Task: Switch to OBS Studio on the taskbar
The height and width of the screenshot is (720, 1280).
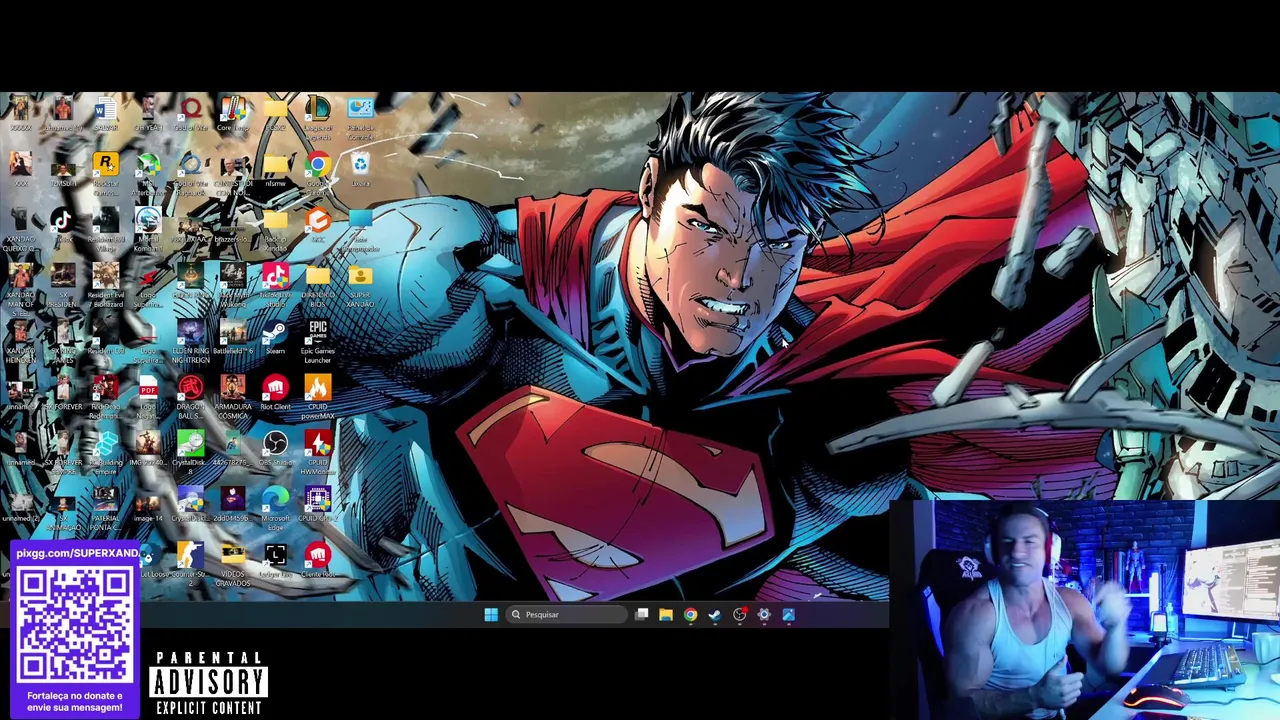Action: pos(739,615)
